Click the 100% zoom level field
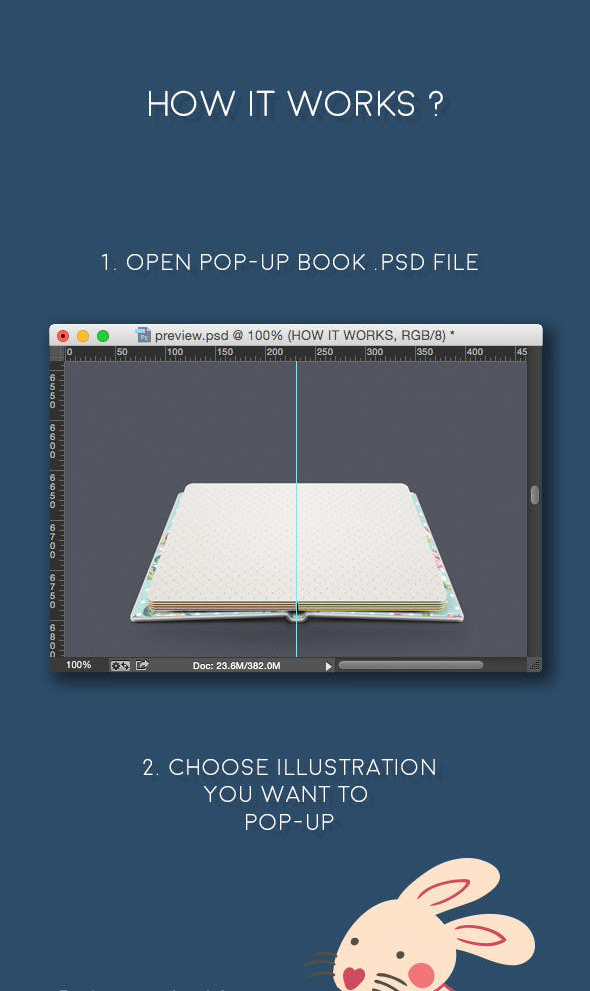590x991 pixels. coord(78,665)
